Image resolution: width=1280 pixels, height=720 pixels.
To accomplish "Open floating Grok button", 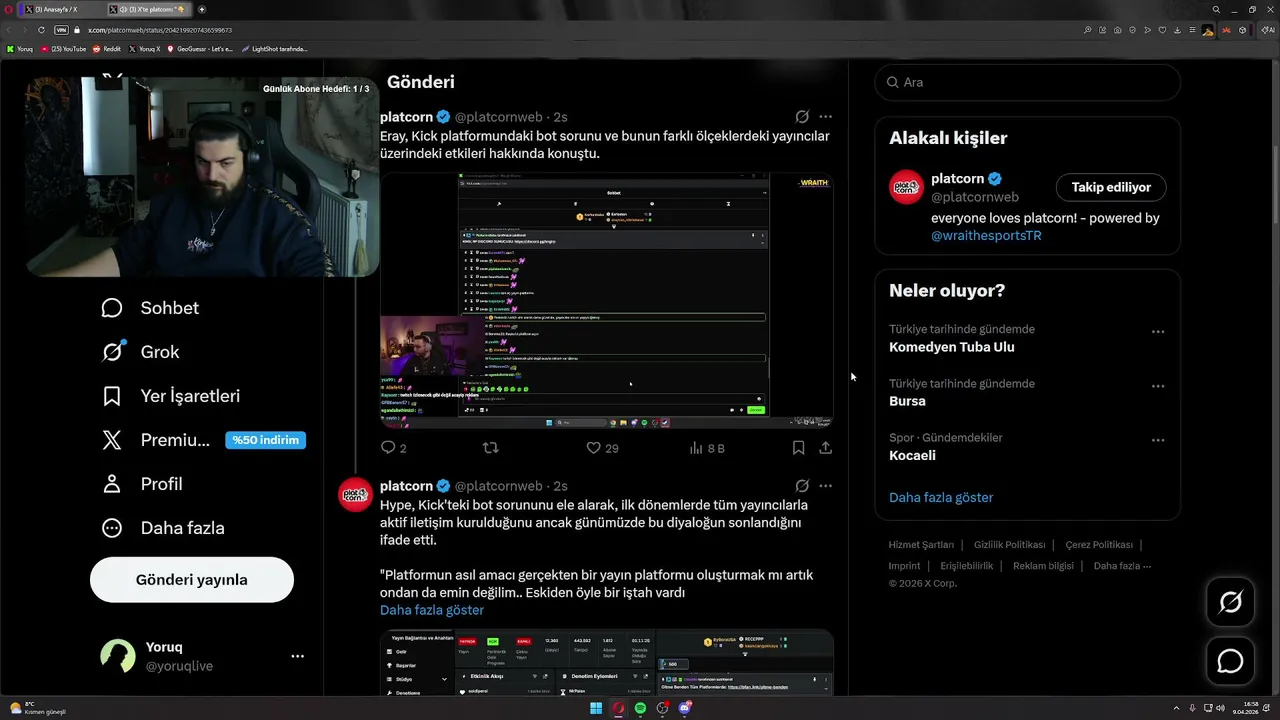I will pos(1230,602).
